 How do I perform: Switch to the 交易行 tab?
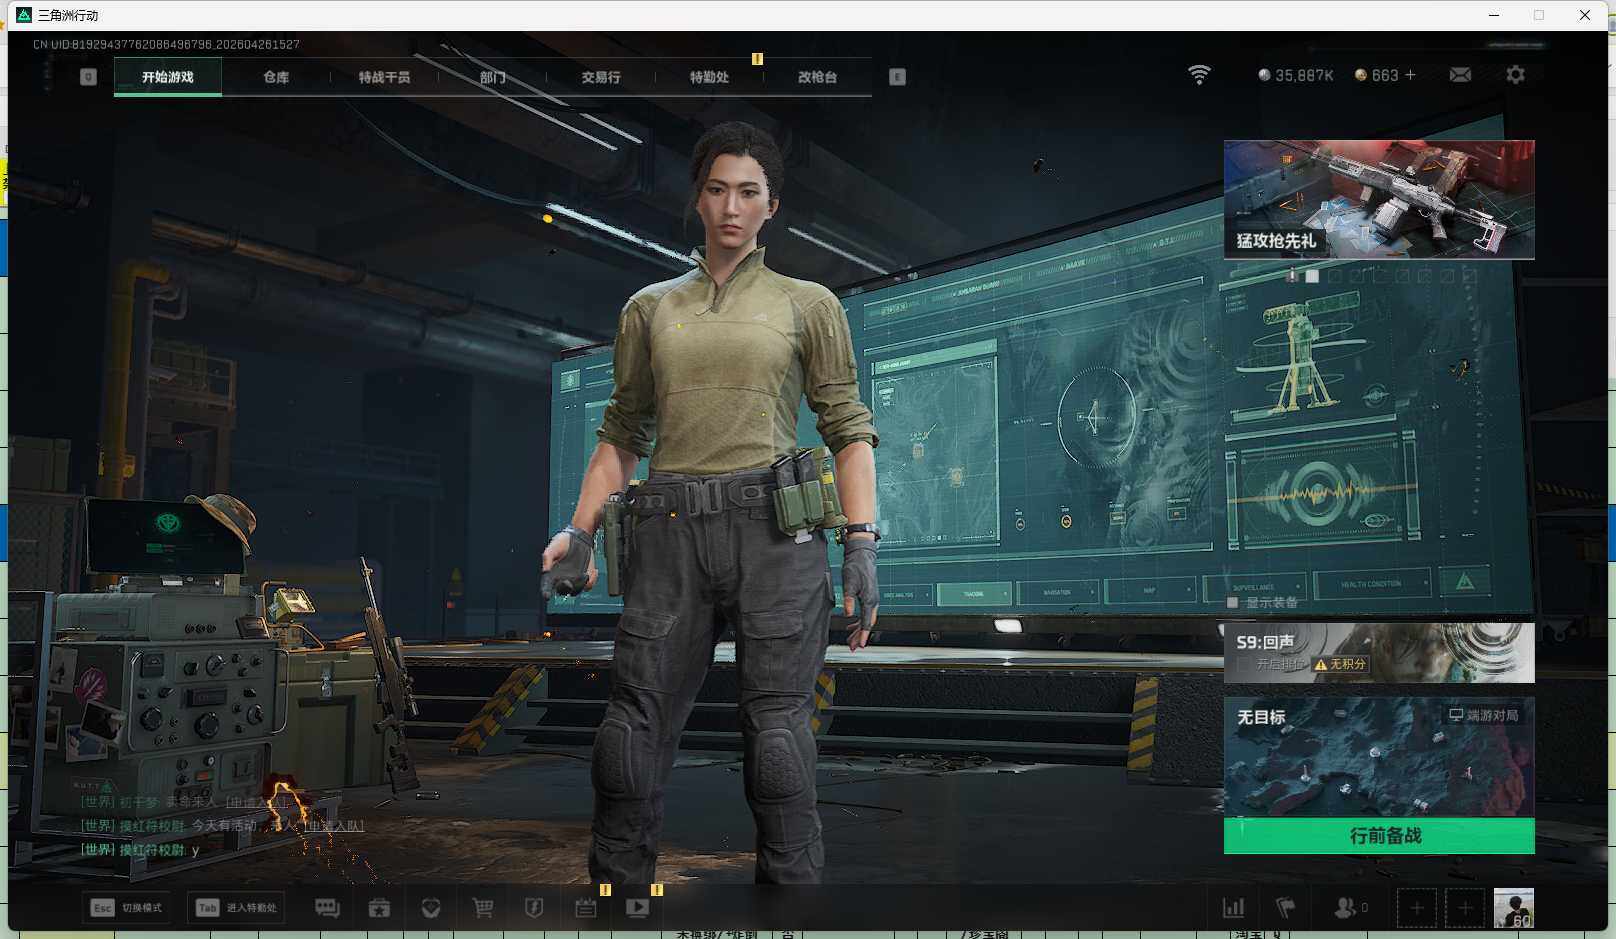point(601,77)
